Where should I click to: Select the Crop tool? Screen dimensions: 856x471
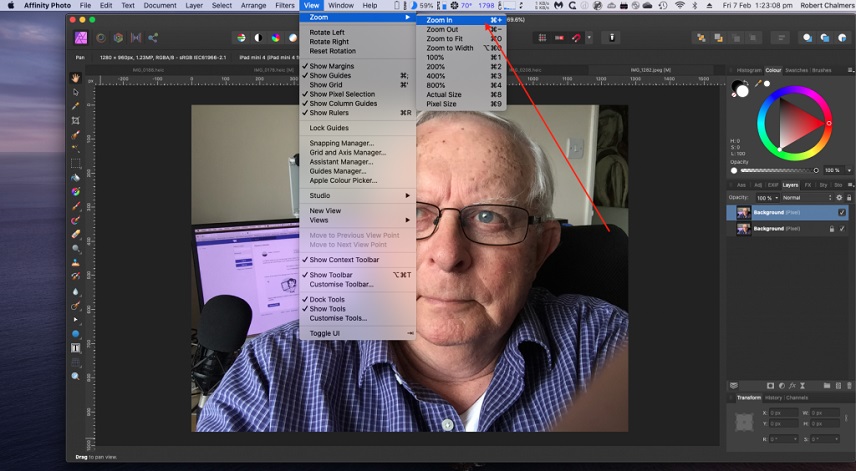pyautogui.click(x=75, y=121)
